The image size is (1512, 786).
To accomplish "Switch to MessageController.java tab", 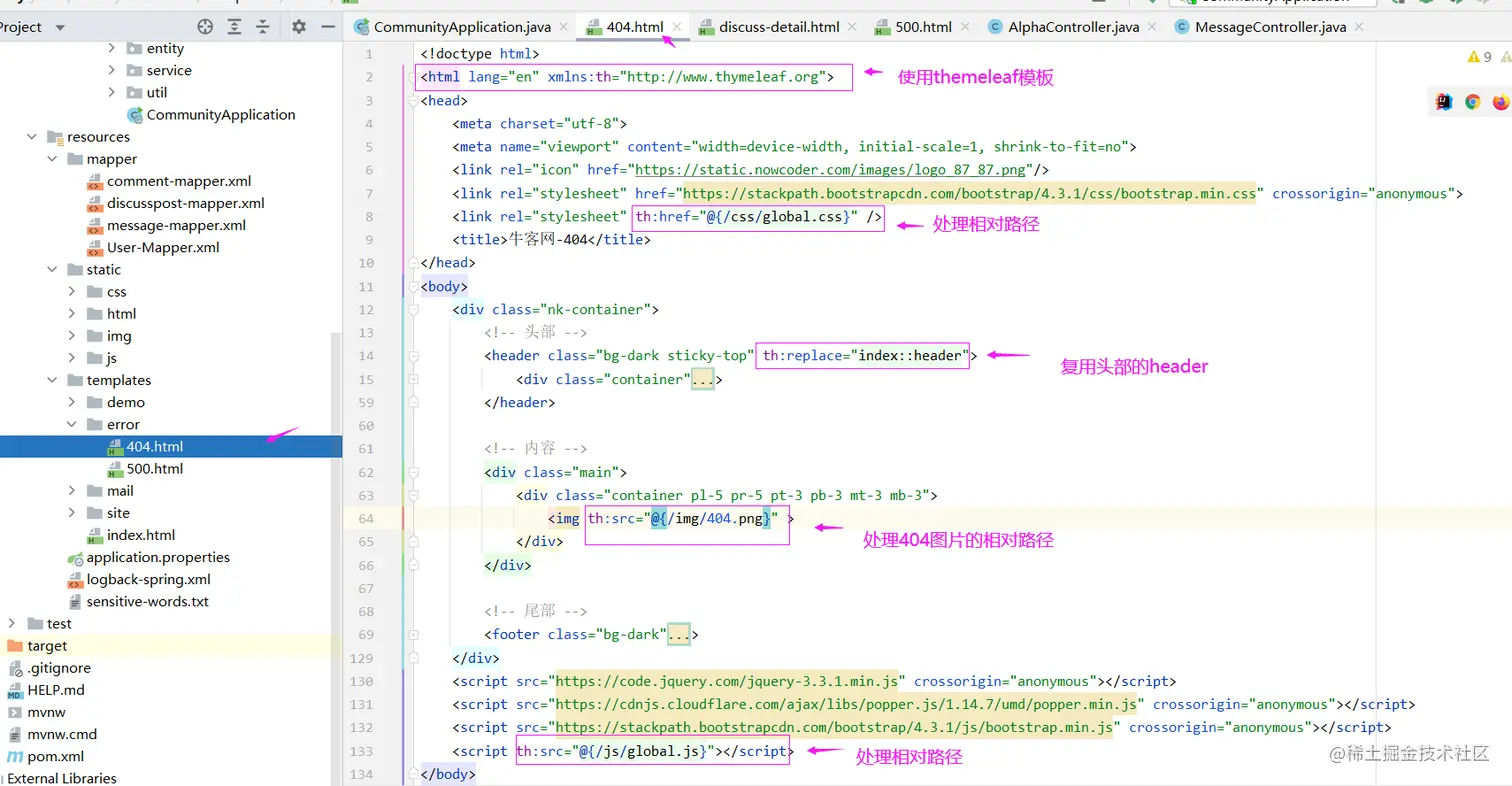I will tap(1270, 27).
